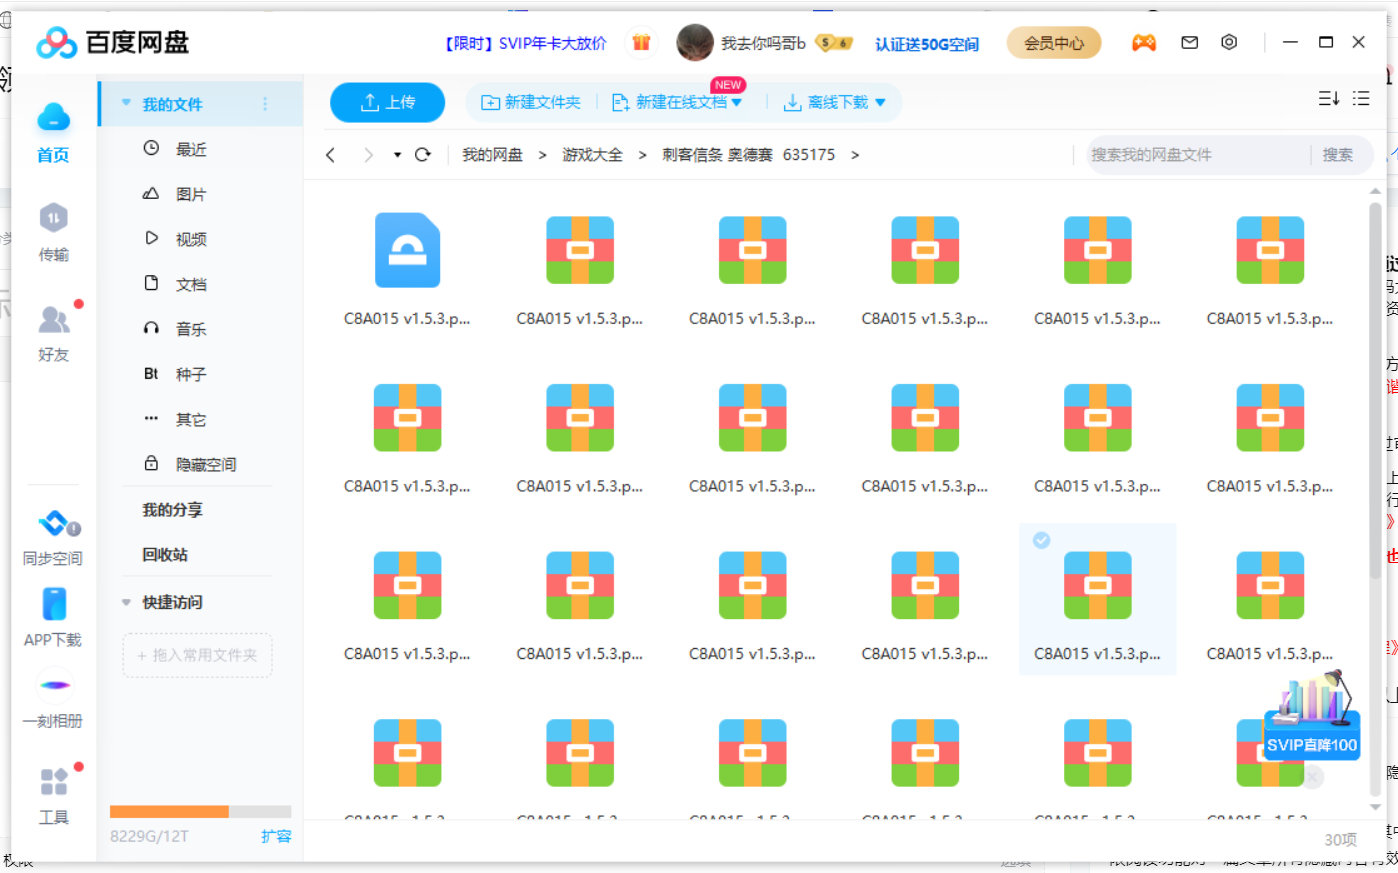Viewport: 1398px width, 873px height.
Task: Click the more options dots beside 我的文件
Action: [265, 104]
